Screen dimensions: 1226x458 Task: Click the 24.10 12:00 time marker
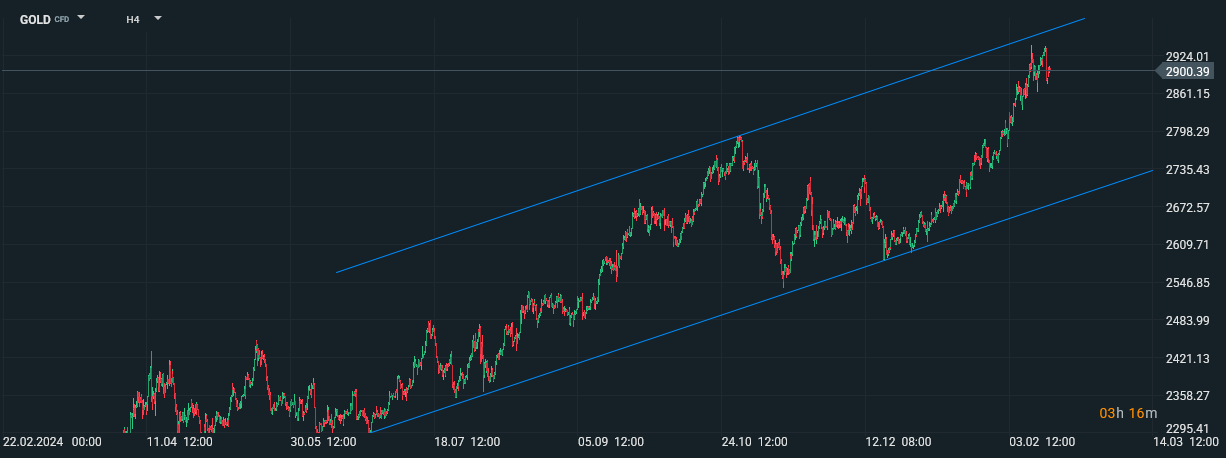click(x=757, y=442)
